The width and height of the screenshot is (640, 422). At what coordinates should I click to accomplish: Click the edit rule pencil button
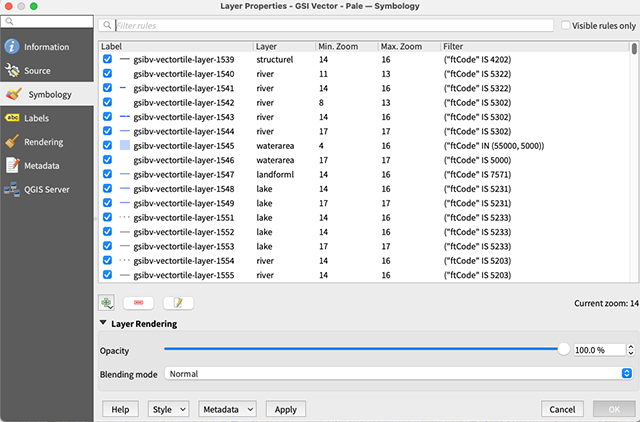(178, 303)
